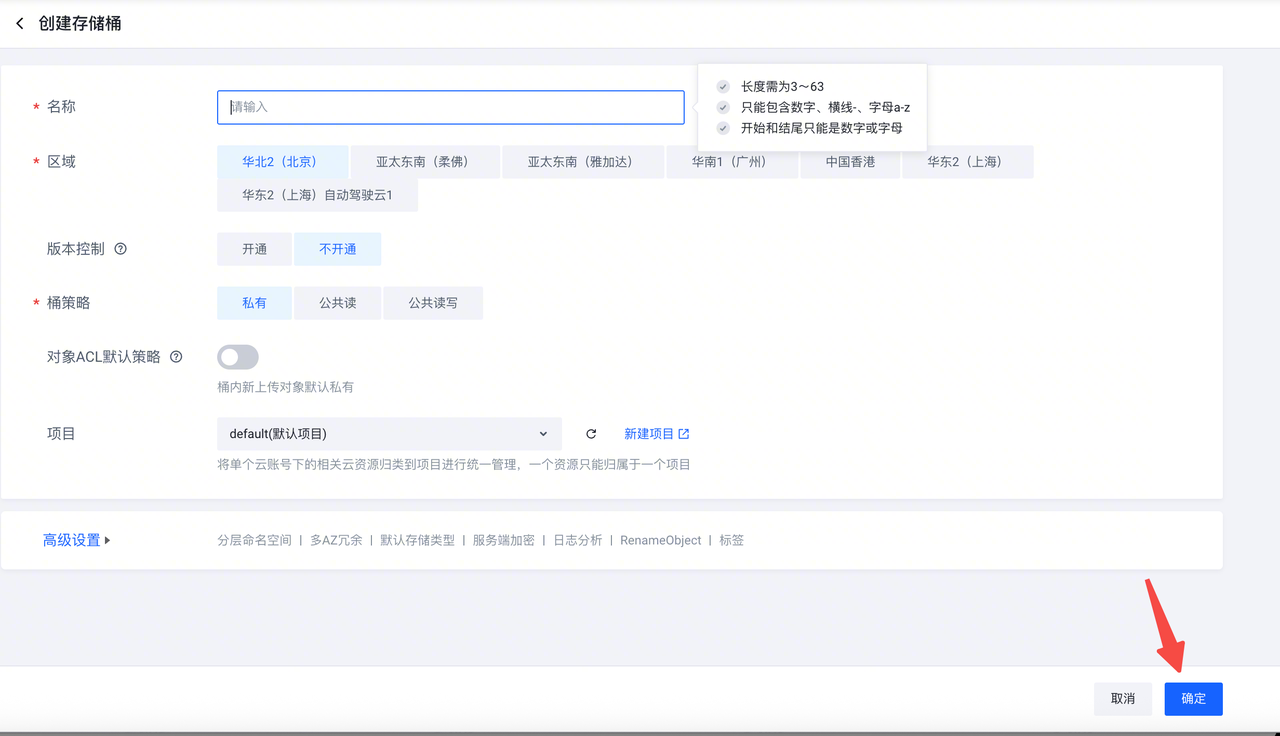1280x736 pixels.
Task: Select 公共读 bucket policy
Action: (x=337, y=303)
